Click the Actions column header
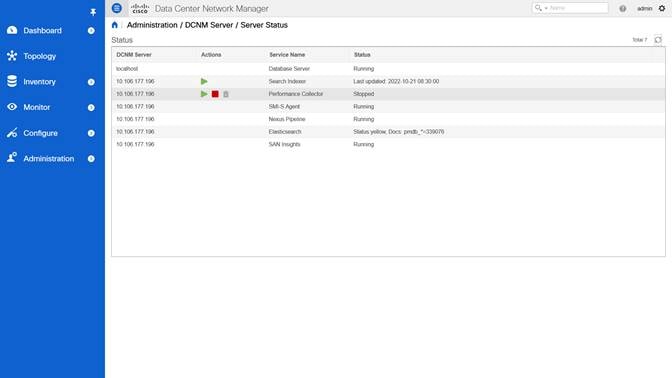The image size is (672, 378). [211, 55]
